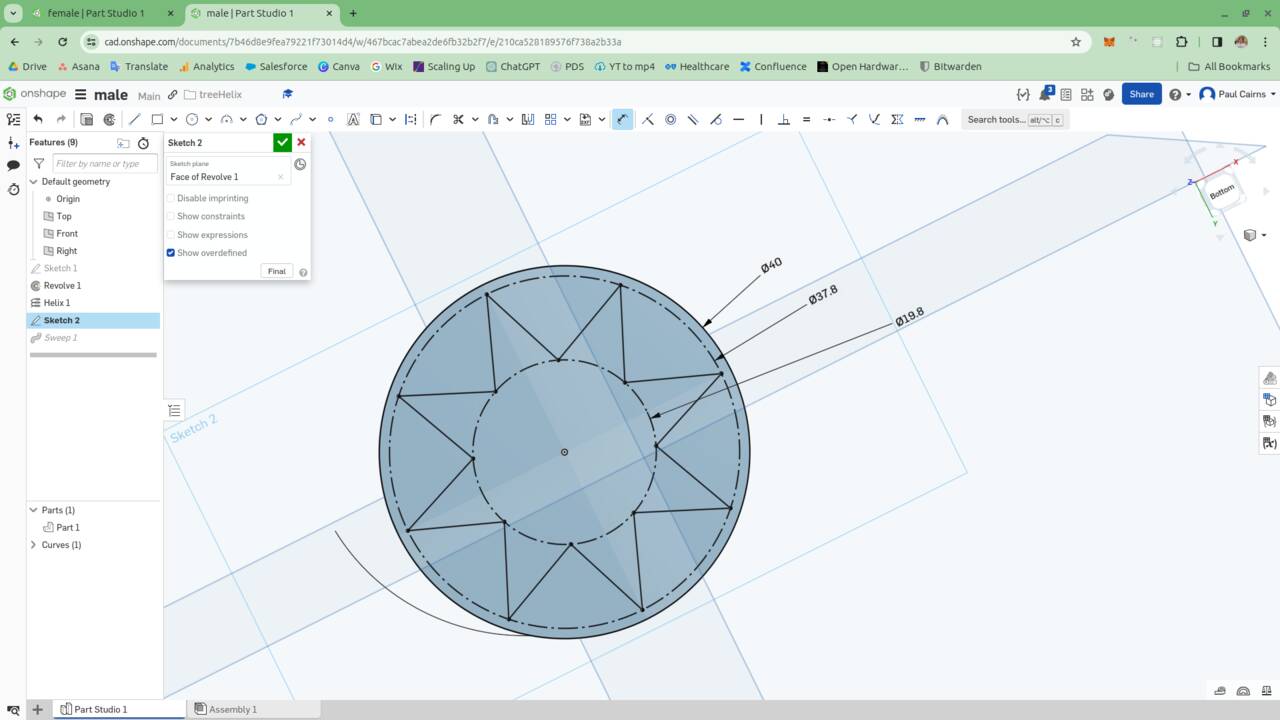The height and width of the screenshot is (720, 1280).
Task: Click the Filter by name field
Action: click(104, 163)
